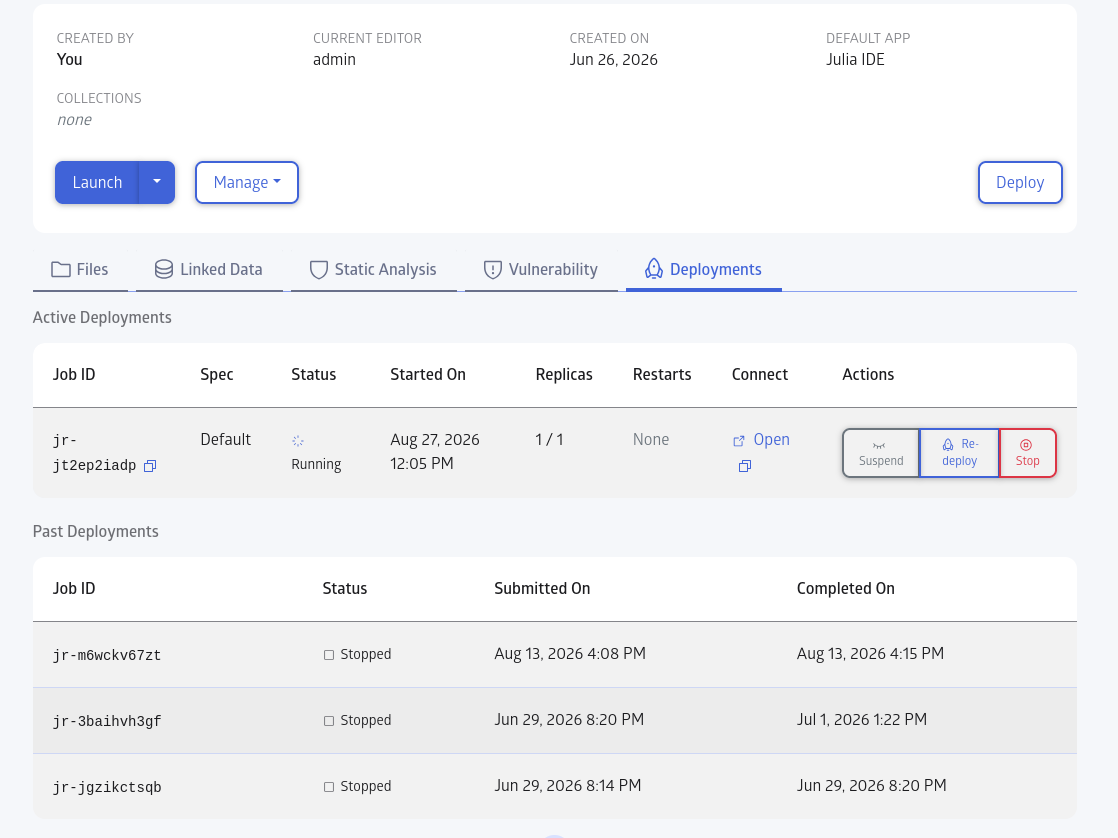
Task: Click the 1 / 1 replicas value
Action: pyautogui.click(x=549, y=439)
